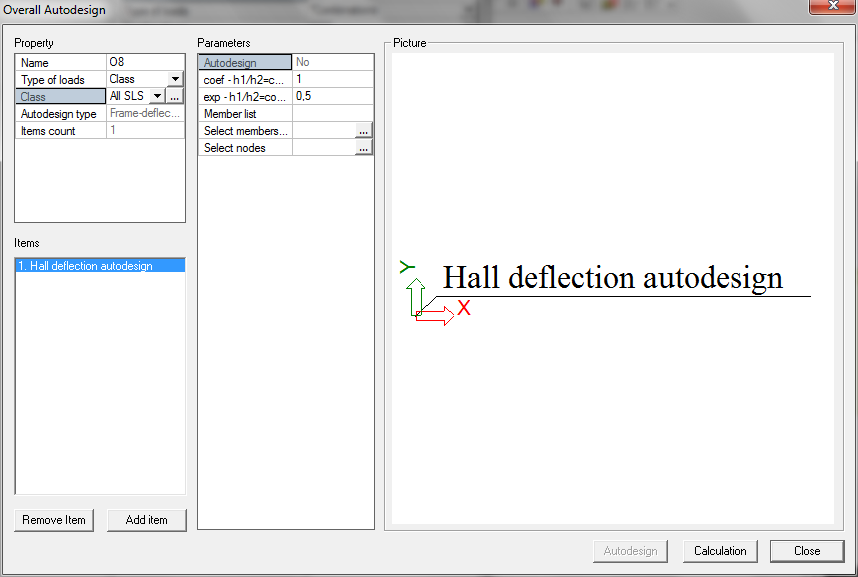
Task: Edit the Name field showing O8
Action: pos(140,62)
